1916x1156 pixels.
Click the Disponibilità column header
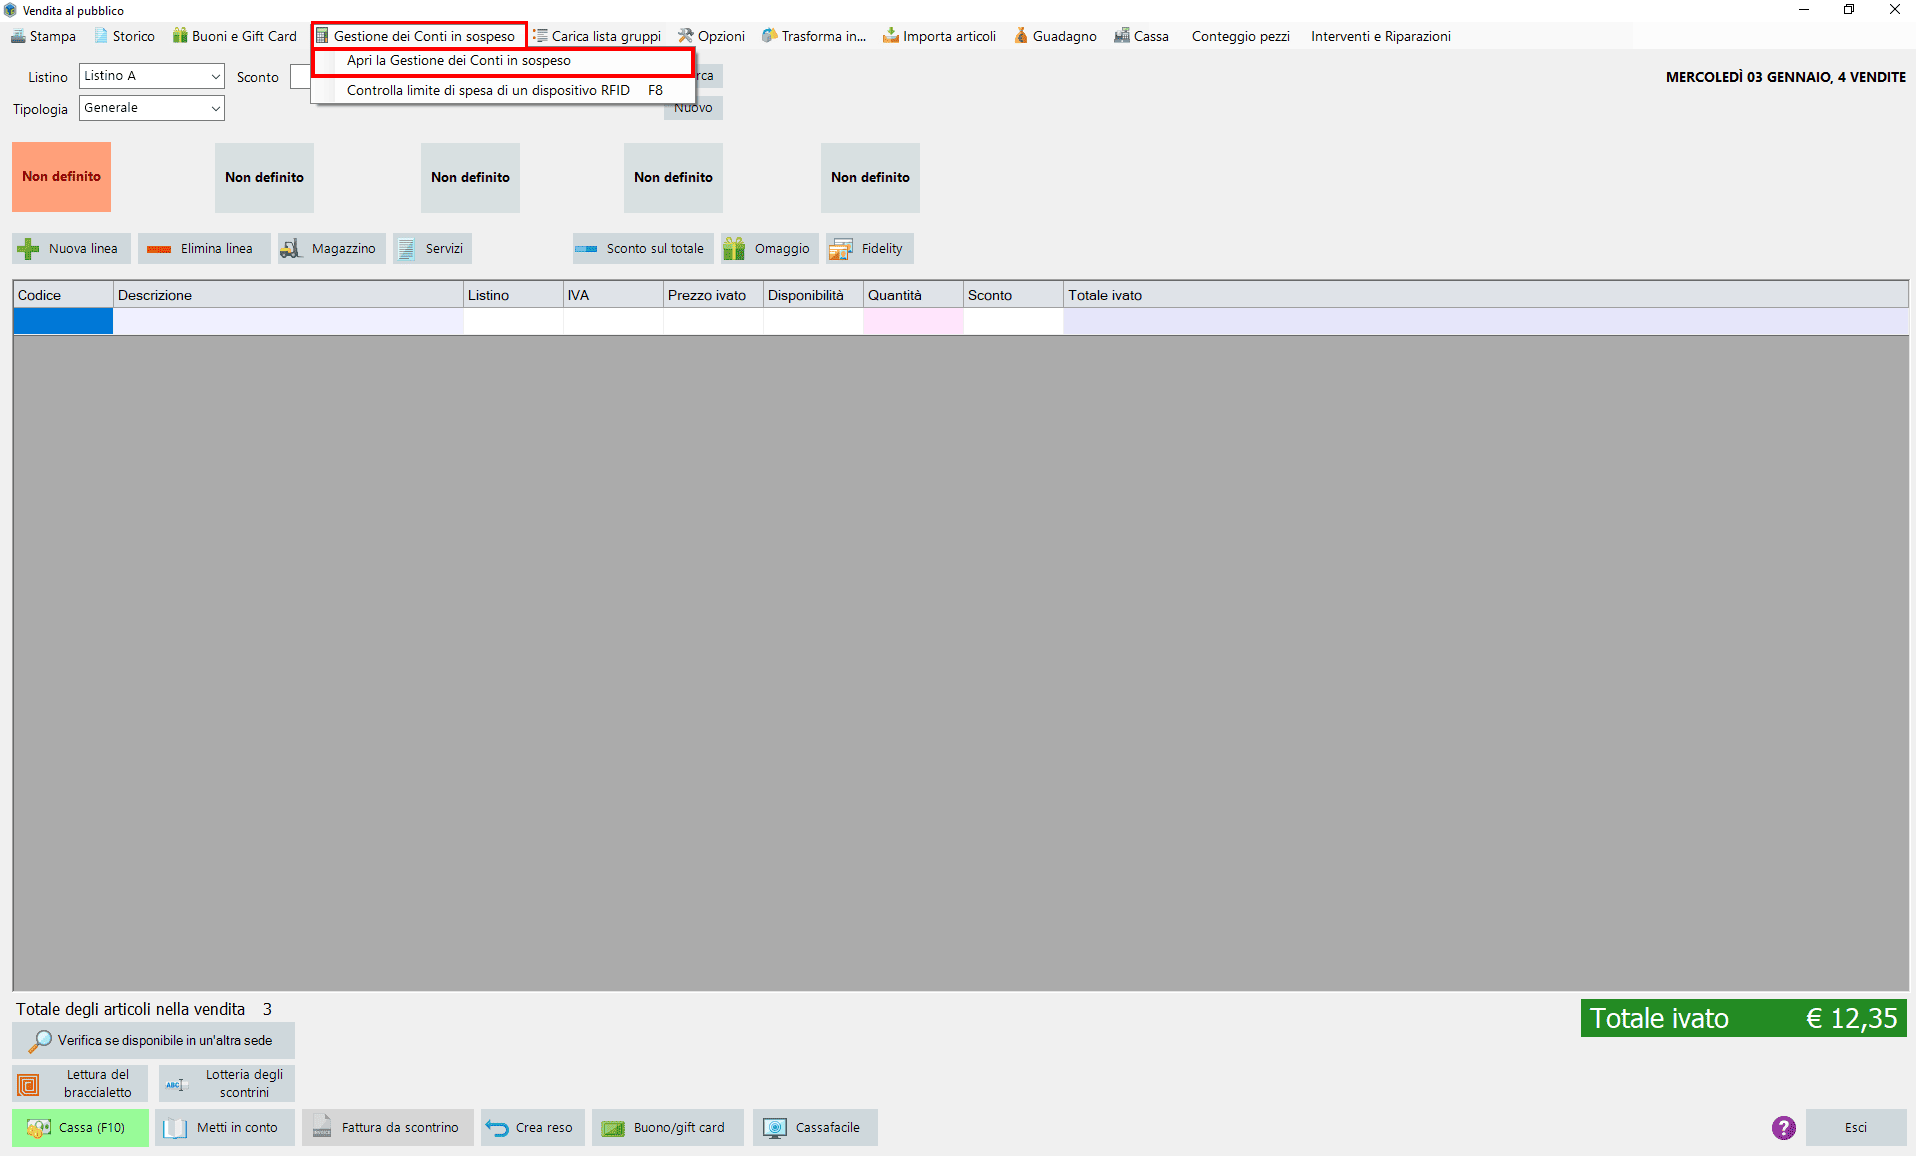(813, 295)
